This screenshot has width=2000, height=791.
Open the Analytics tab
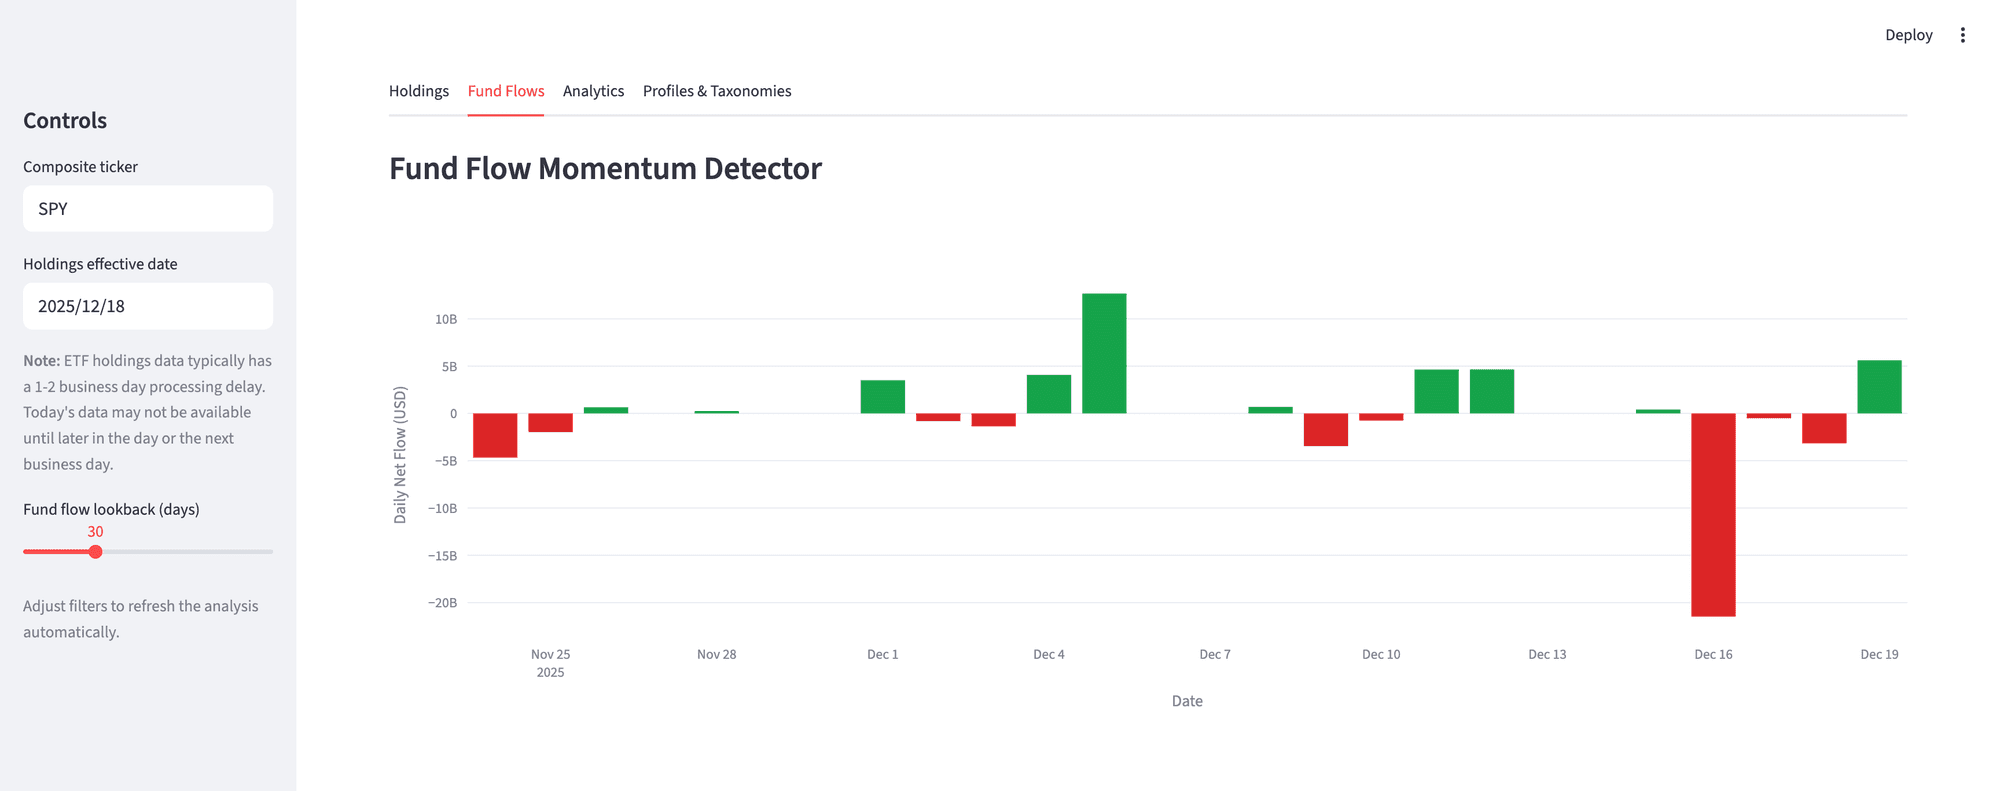[593, 91]
